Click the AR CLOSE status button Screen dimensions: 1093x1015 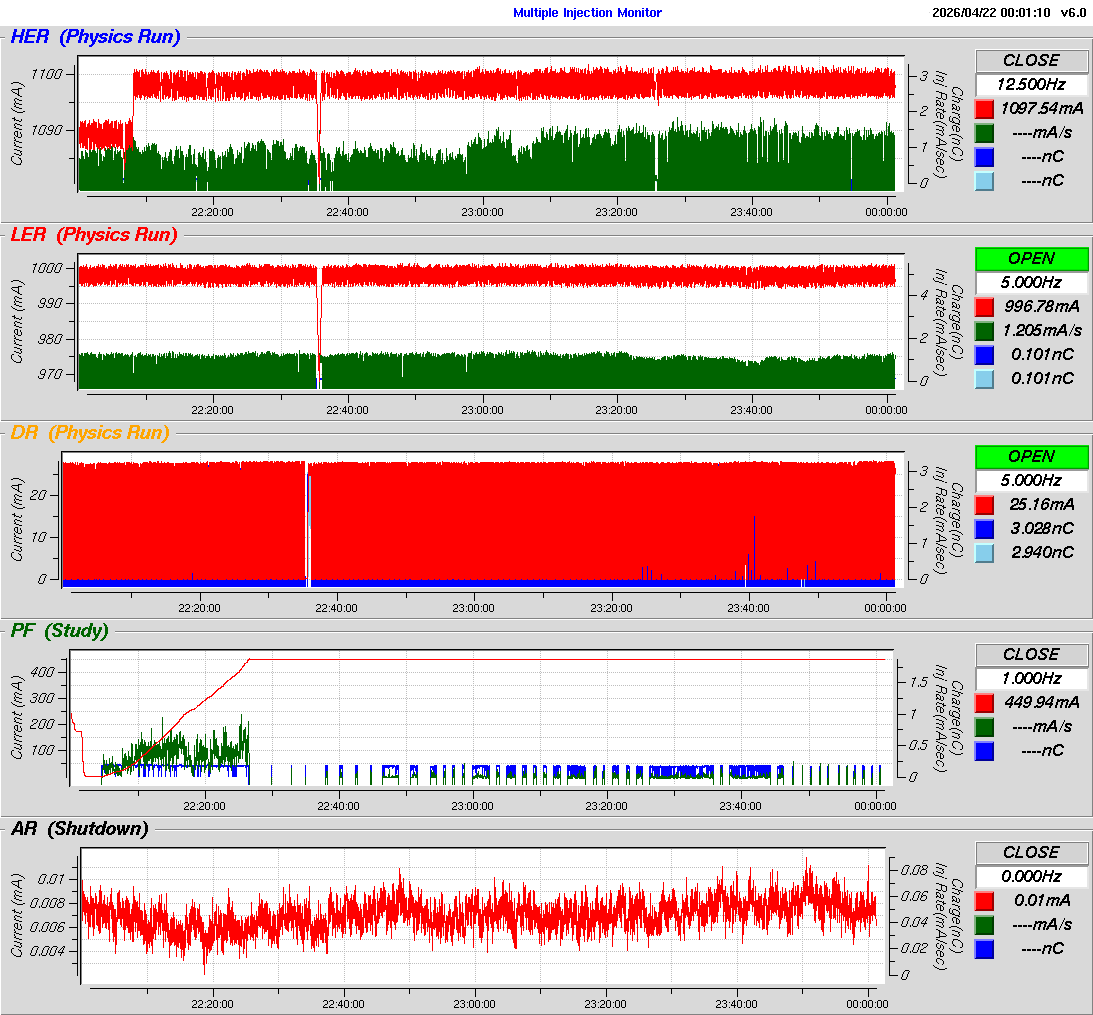click(1031, 852)
